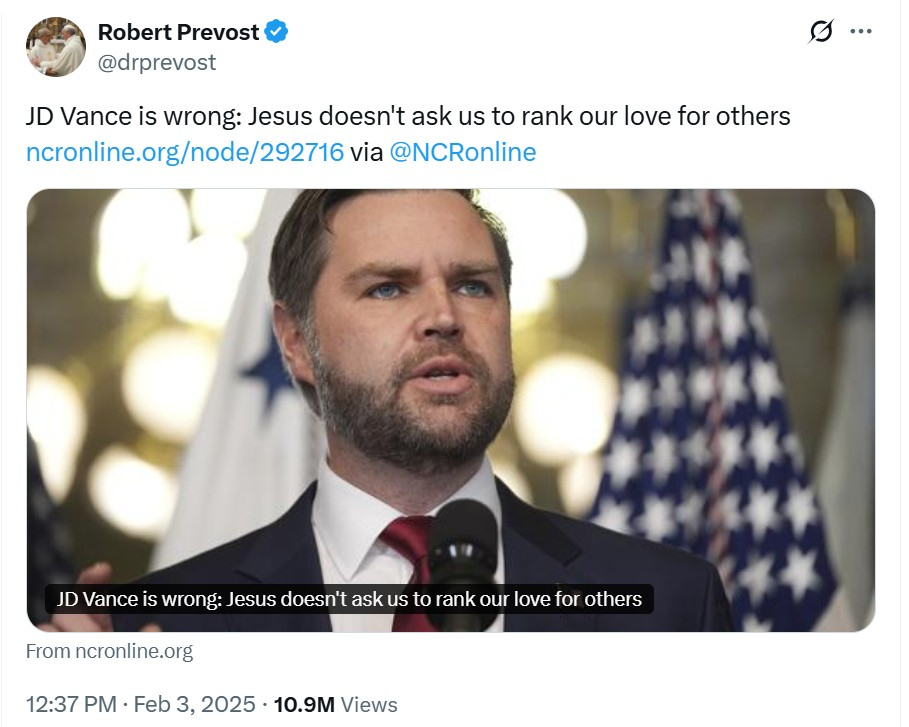Click the @NCRonline mention
The image size is (909, 727).
pyautogui.click(x=462, y=152)
